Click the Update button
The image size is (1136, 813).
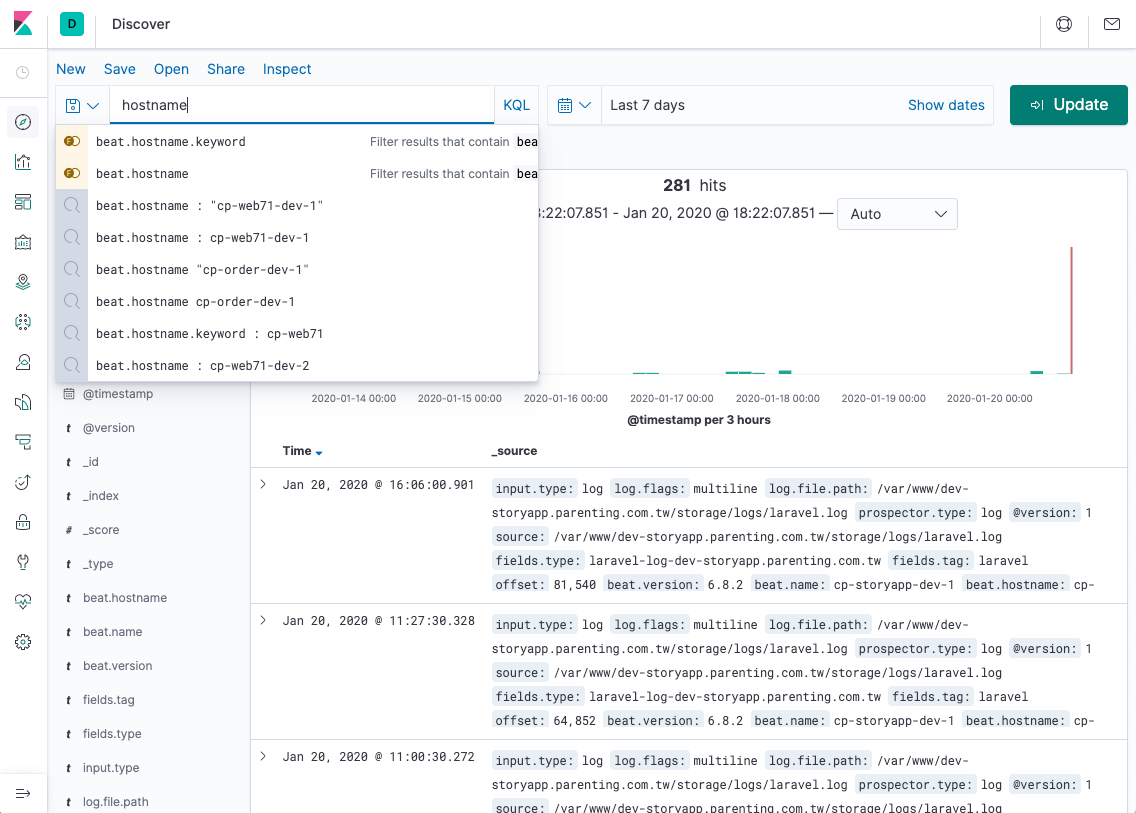click(x=1068, y=105)
